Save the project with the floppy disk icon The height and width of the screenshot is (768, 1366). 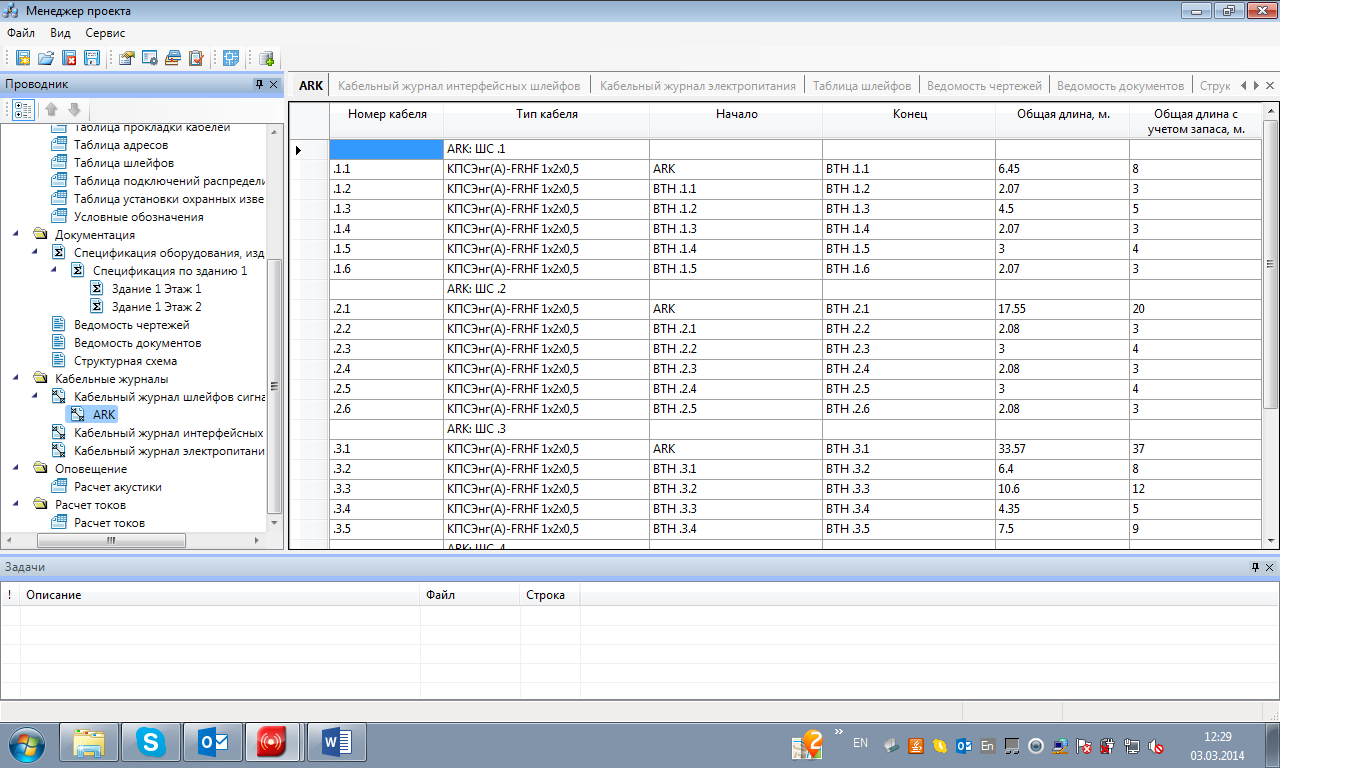[92, 58]
